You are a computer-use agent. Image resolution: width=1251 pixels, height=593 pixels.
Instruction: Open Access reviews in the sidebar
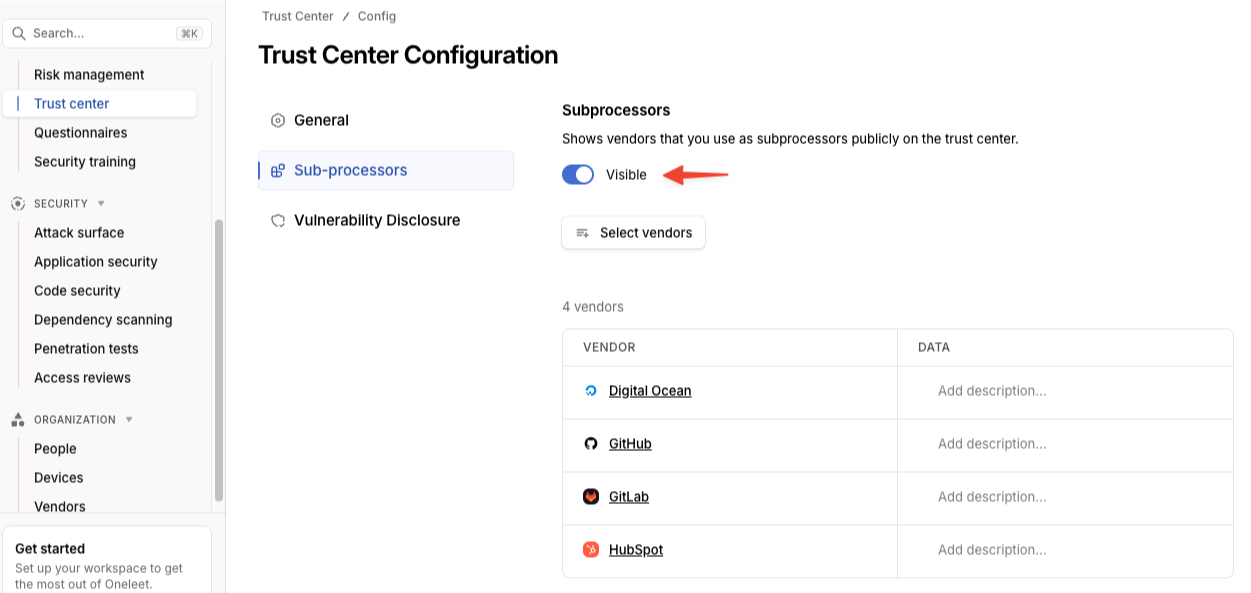[x=82, y=378]
